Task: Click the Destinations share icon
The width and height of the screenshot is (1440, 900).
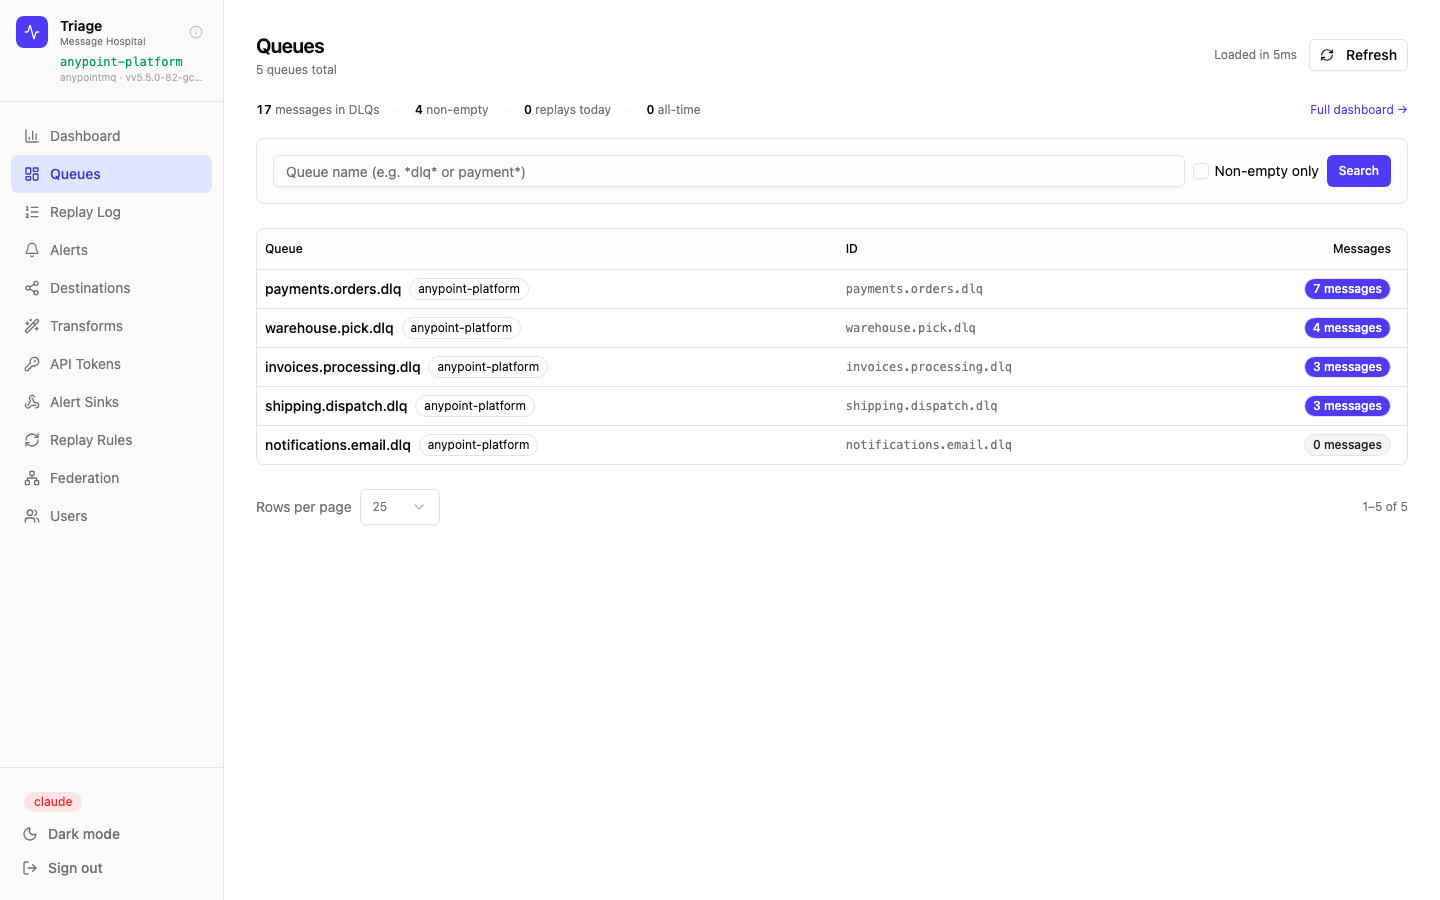Action: [32, 288]
